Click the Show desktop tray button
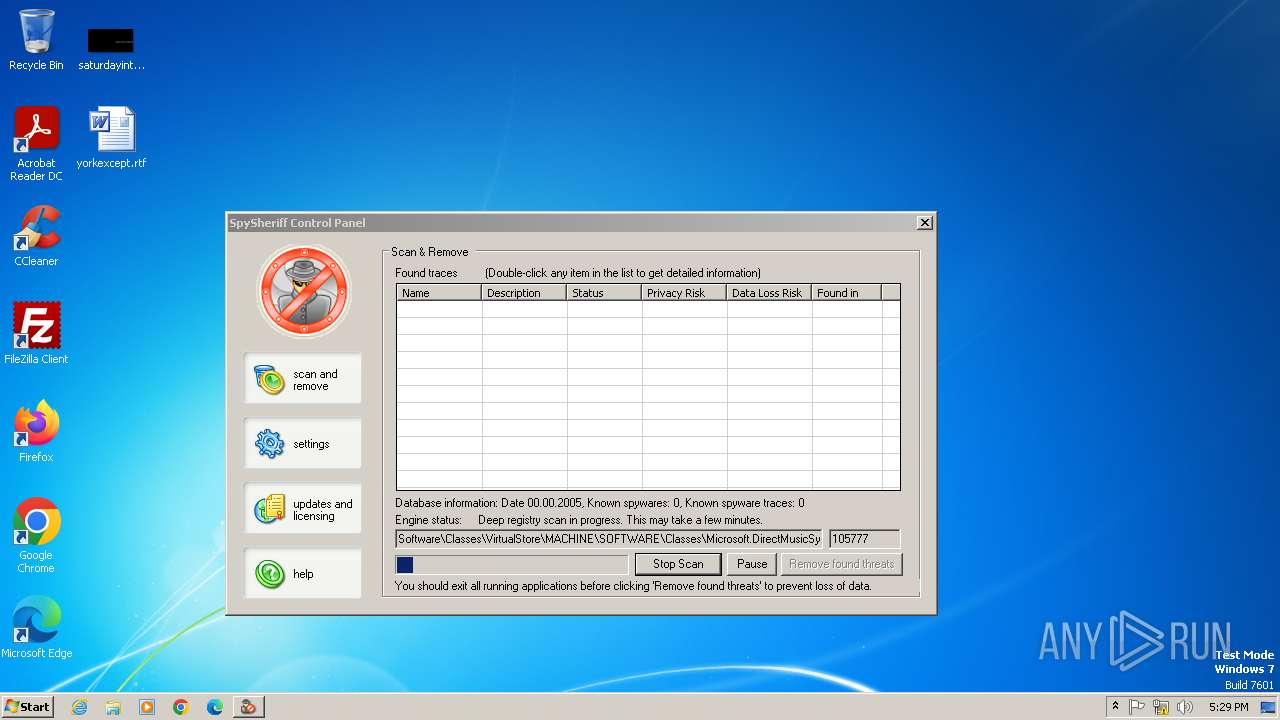 (x=1269, y=707)
